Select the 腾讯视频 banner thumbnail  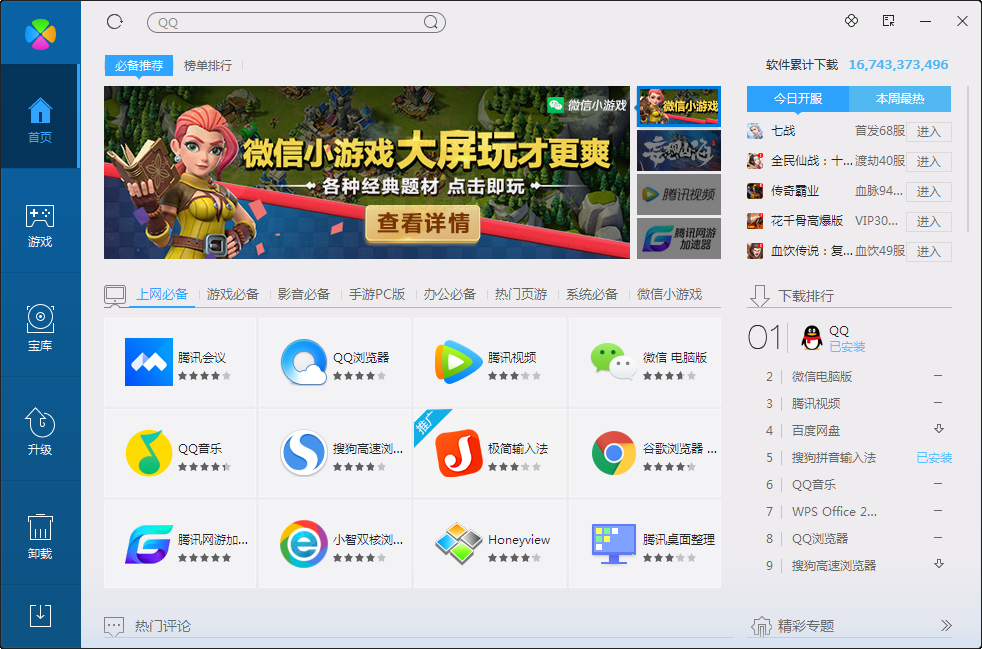tap(679, 194)
